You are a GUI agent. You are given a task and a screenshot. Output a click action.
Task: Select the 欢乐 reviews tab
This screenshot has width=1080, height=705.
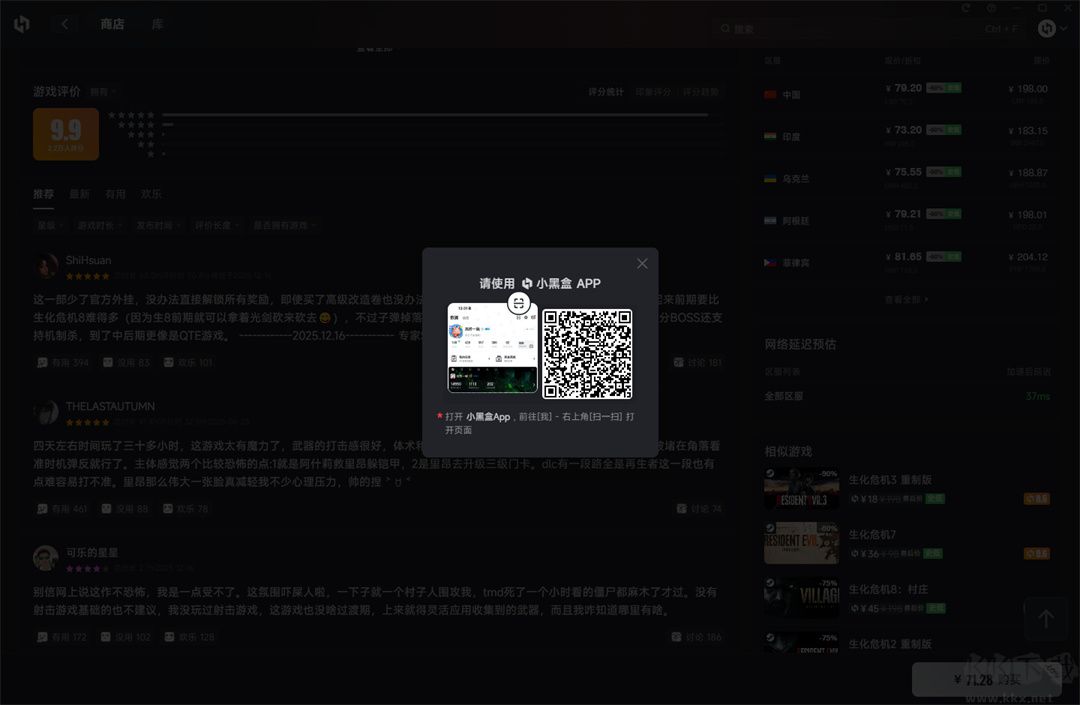point(151,194)
